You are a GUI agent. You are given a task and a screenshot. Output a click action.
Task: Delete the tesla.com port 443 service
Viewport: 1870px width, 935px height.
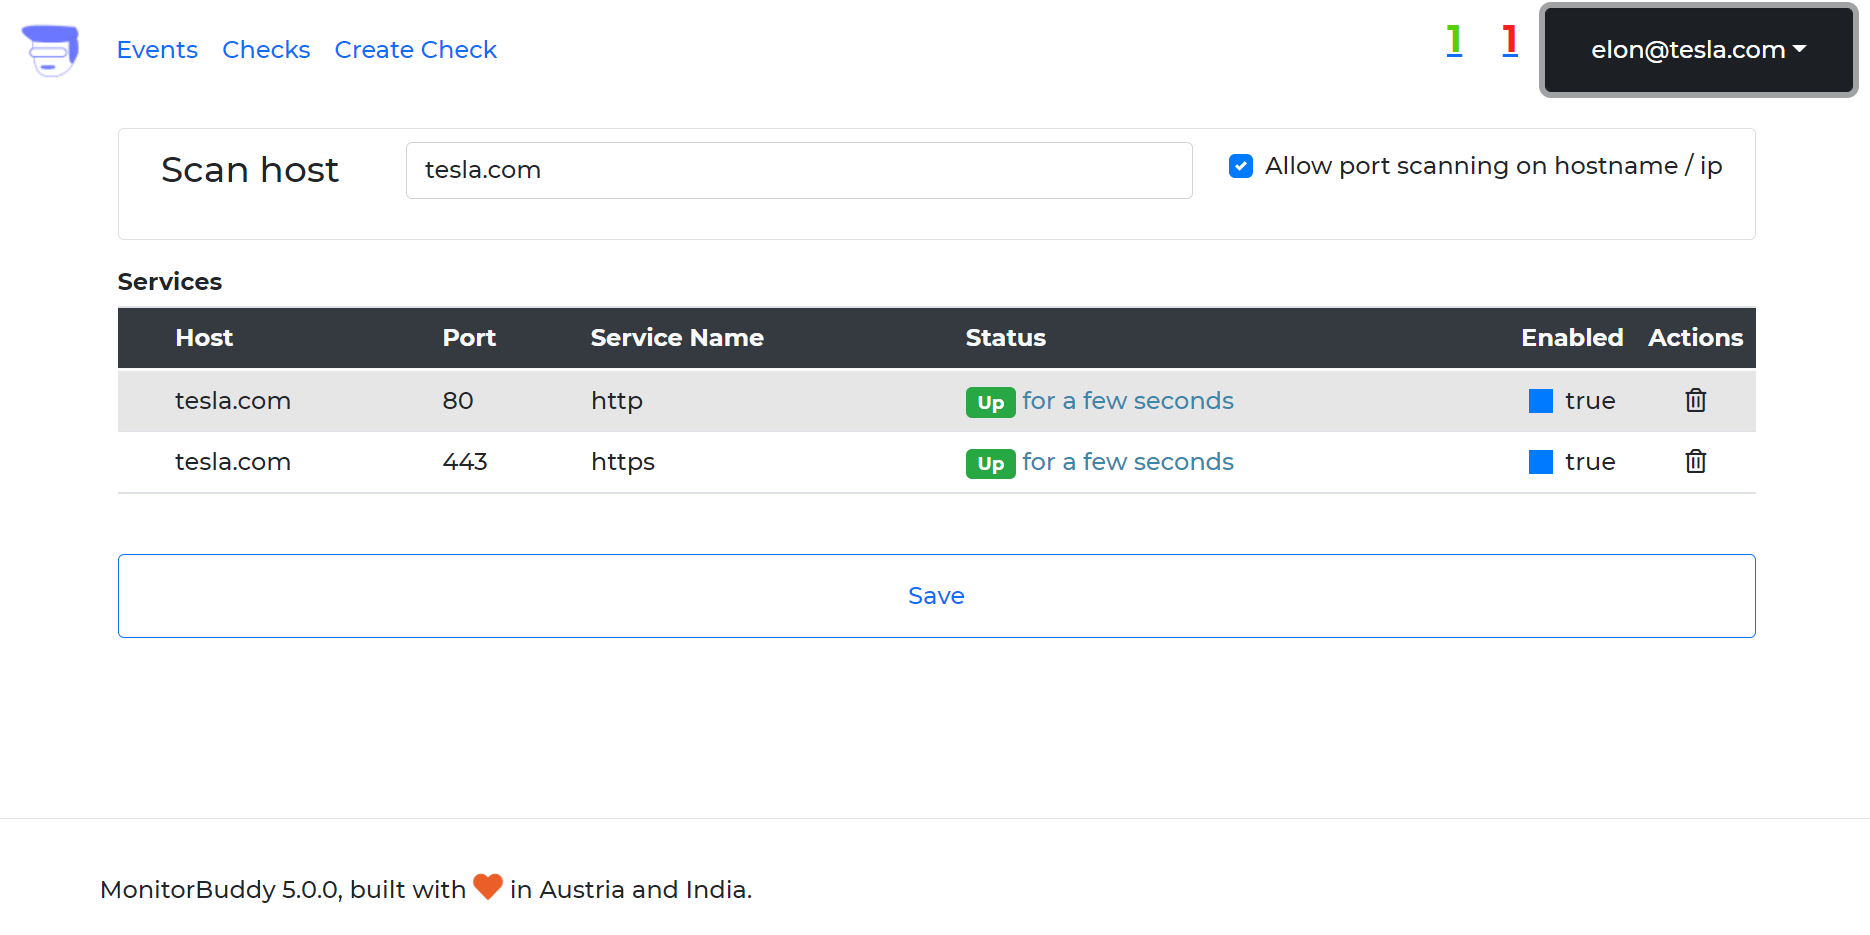click(1695, 462)
